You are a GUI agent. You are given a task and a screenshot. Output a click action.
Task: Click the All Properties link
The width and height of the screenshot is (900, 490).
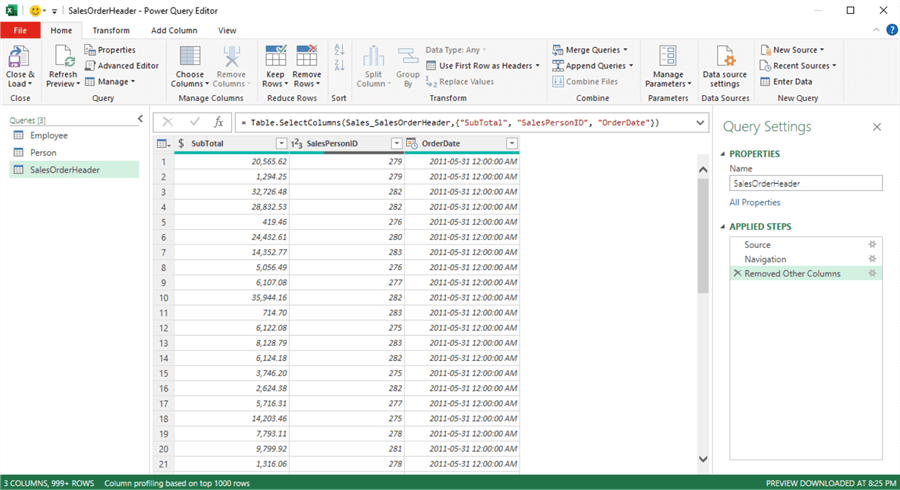(755, 202)
